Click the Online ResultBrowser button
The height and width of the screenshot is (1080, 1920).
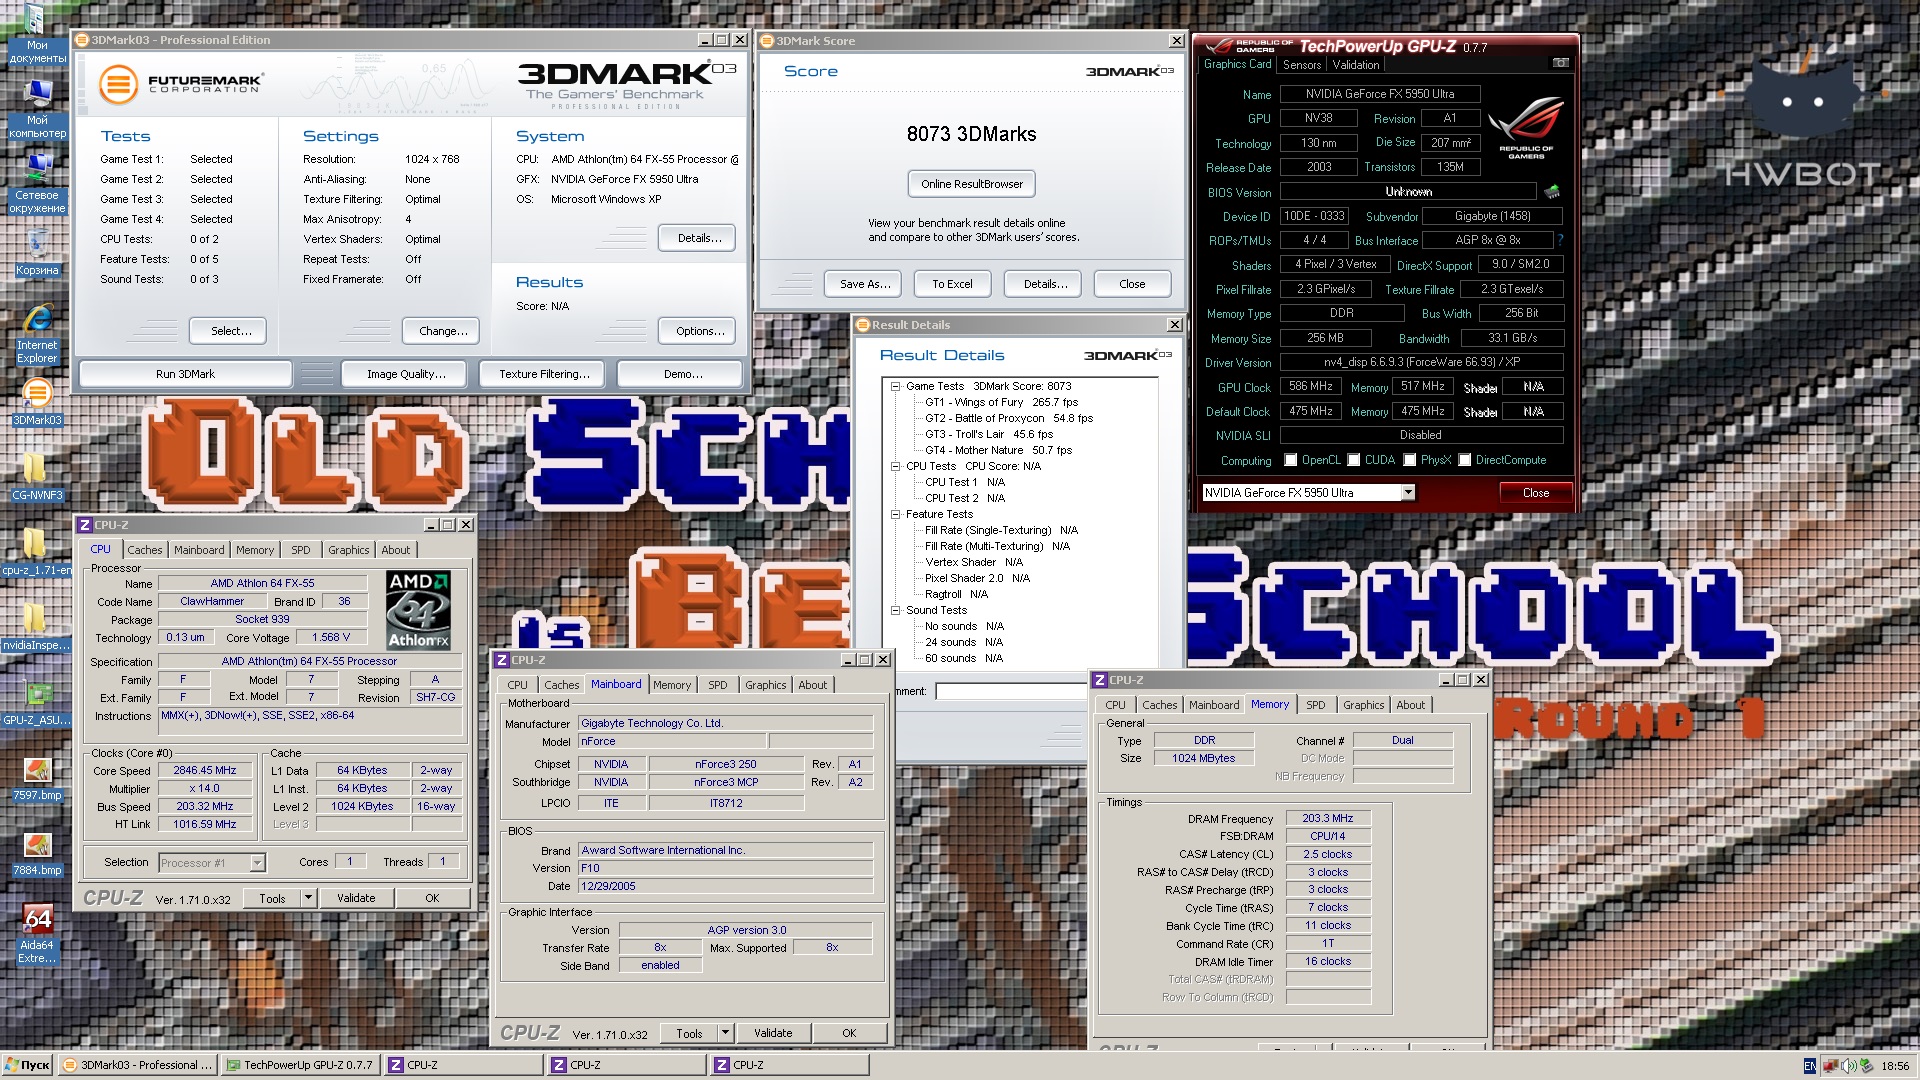tap(972, 184)
